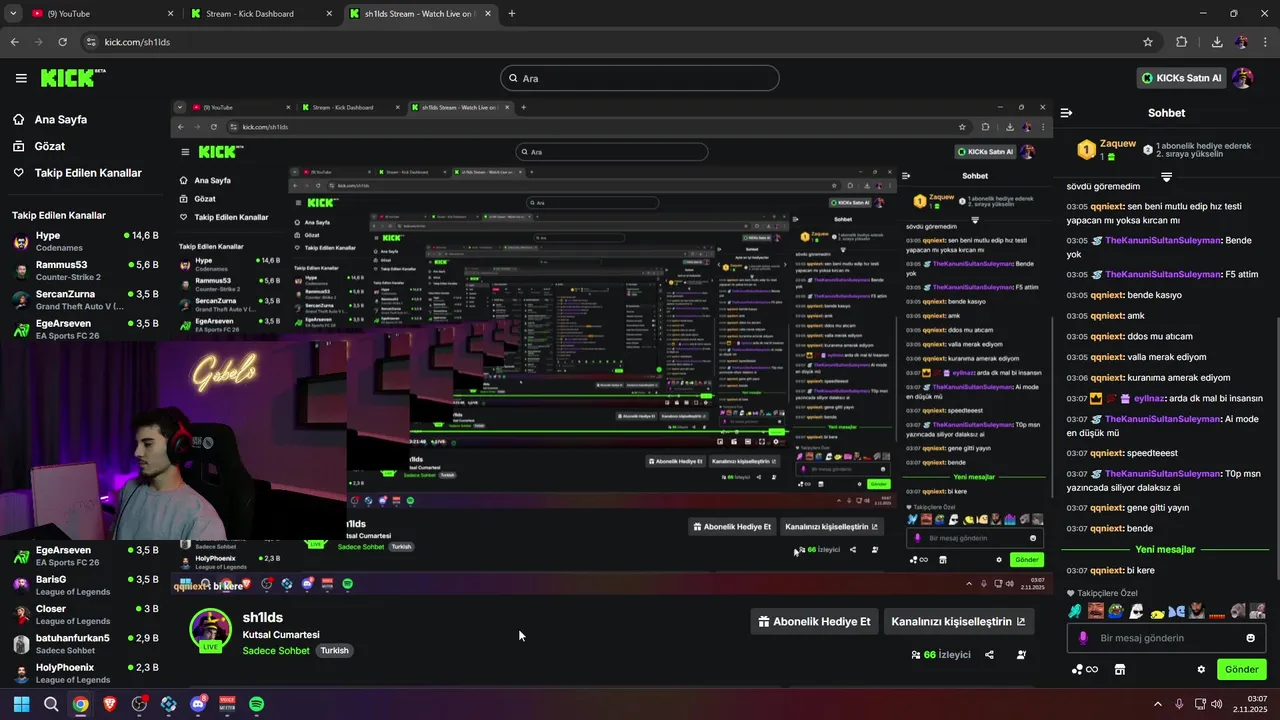Open Rammus53 channel in sidebar
Viewport: 1280px width, 720px height.
pos(86,270)
